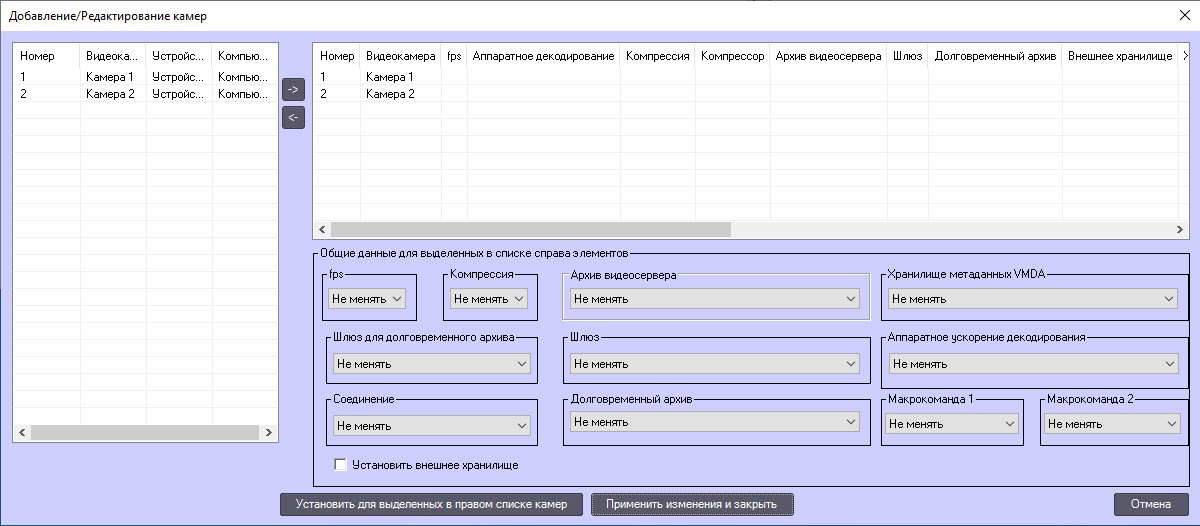Enable 'Установить внешнее хранилище' checkbox
This screenshot has height=526, width=1200.
click(x=341, y=465)
